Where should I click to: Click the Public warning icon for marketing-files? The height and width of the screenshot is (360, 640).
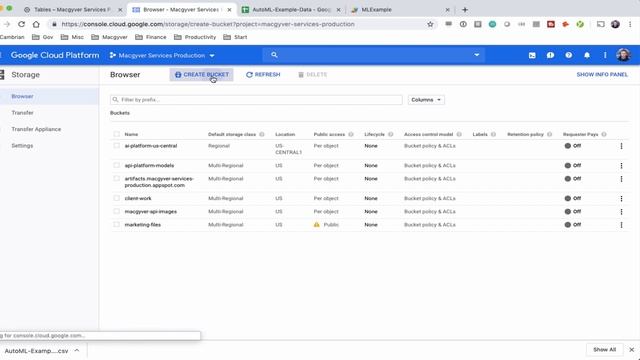click(317, 224)
